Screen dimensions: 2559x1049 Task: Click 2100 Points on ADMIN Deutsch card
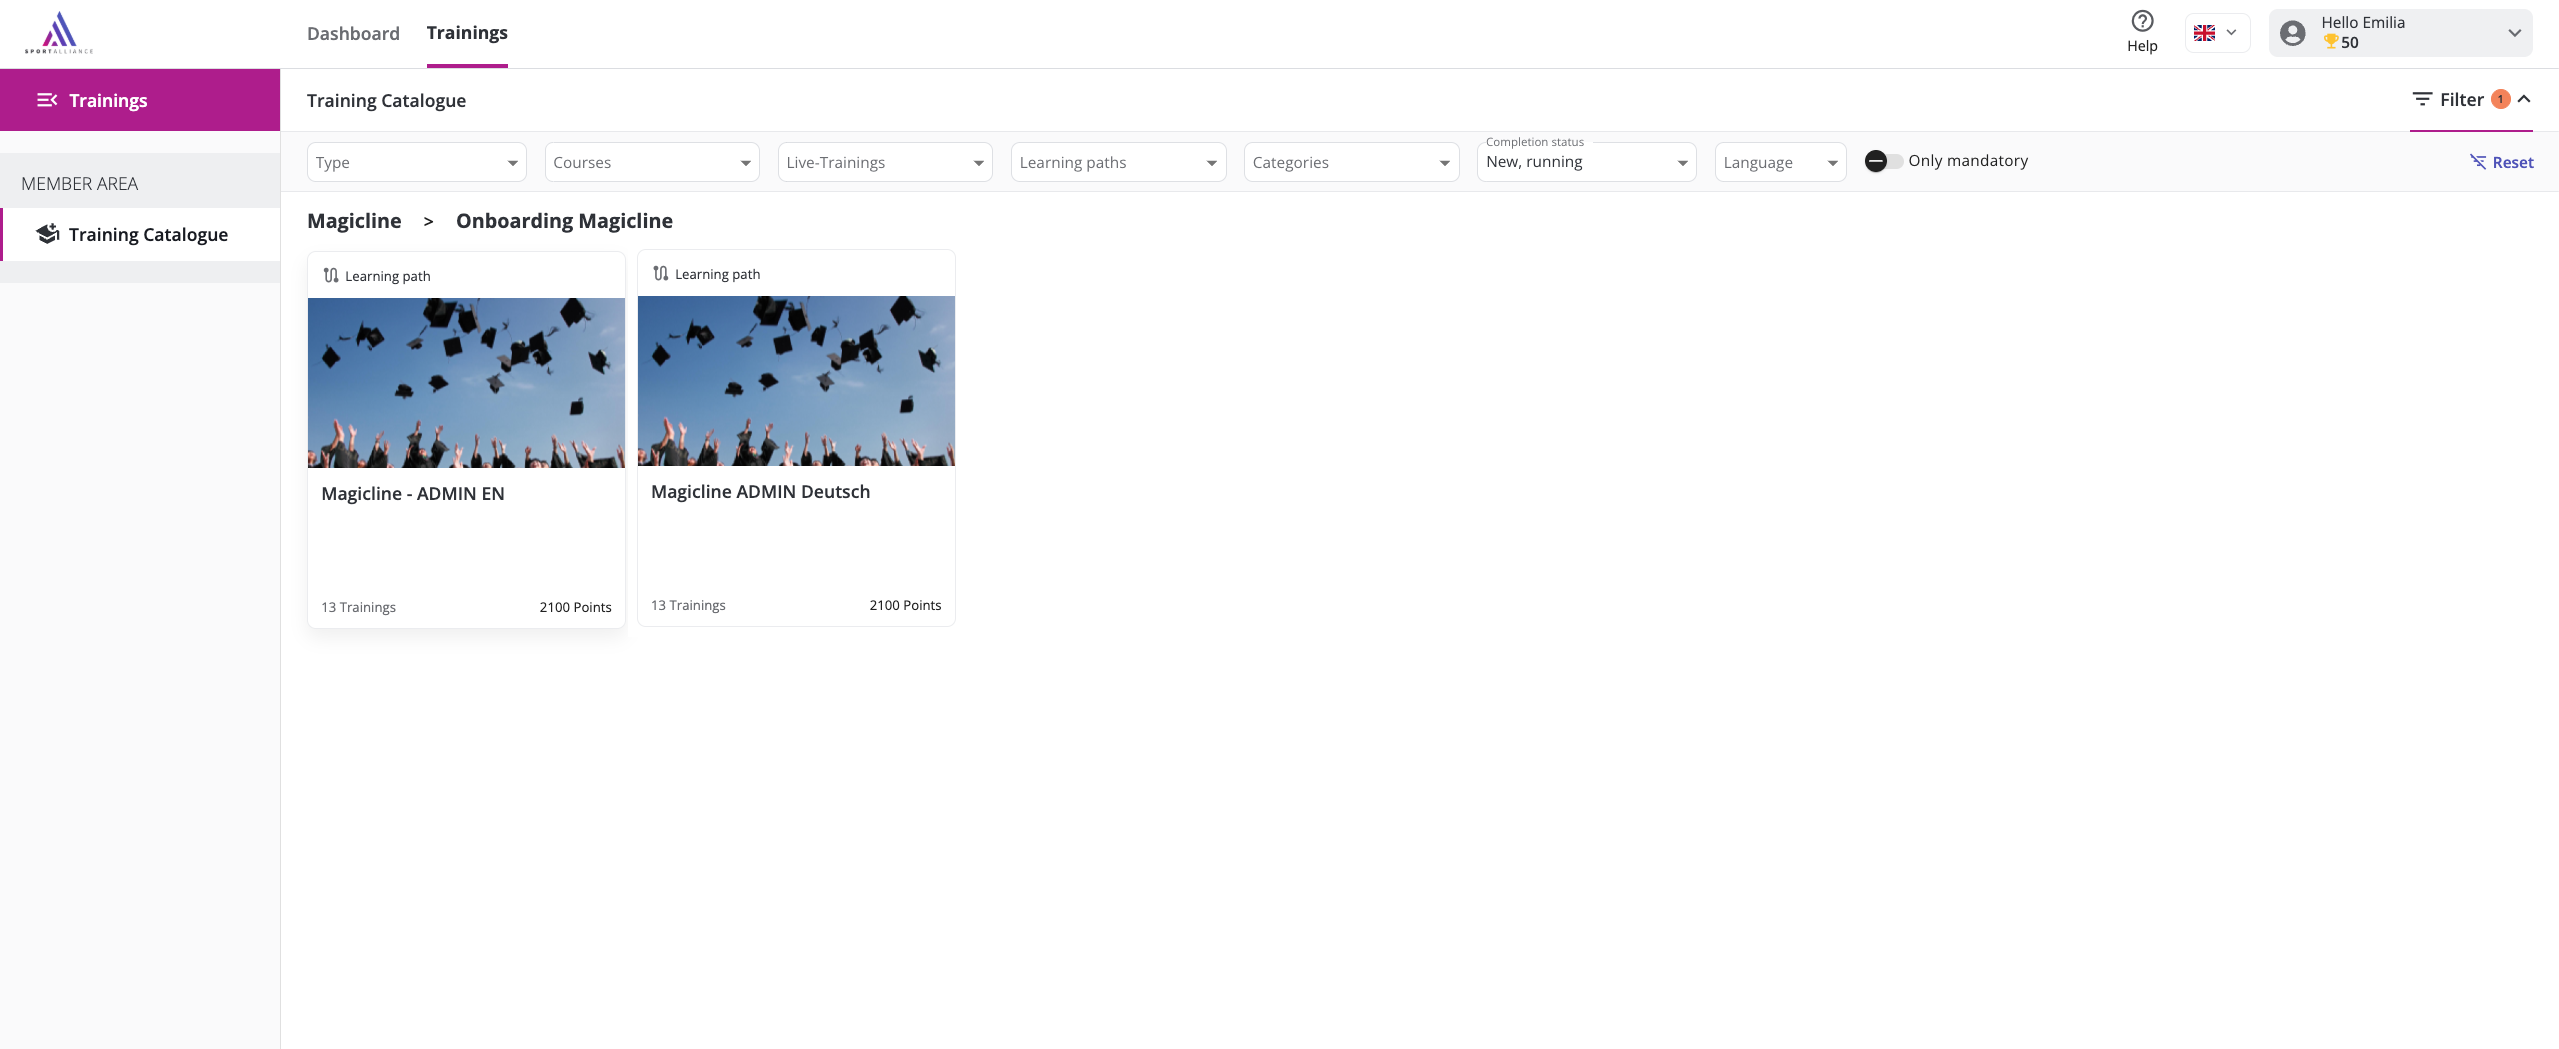(905, 605)
